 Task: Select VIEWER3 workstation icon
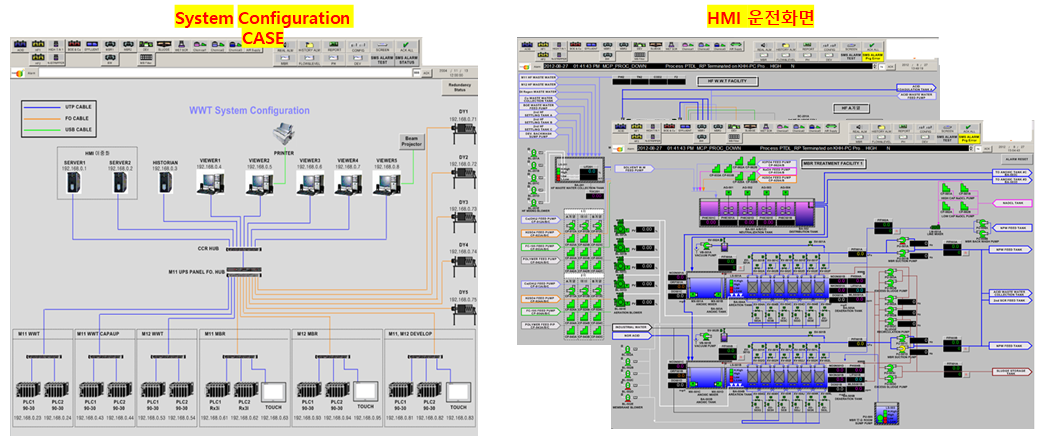tap(310, 183)
